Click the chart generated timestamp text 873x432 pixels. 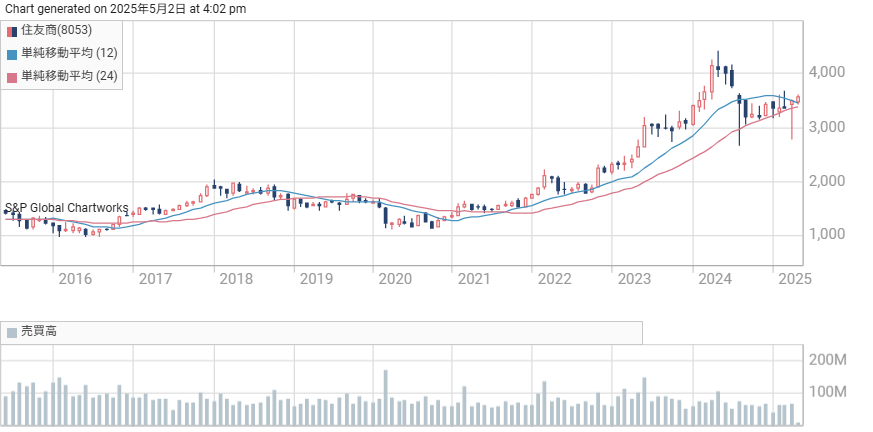click(125, 9)
